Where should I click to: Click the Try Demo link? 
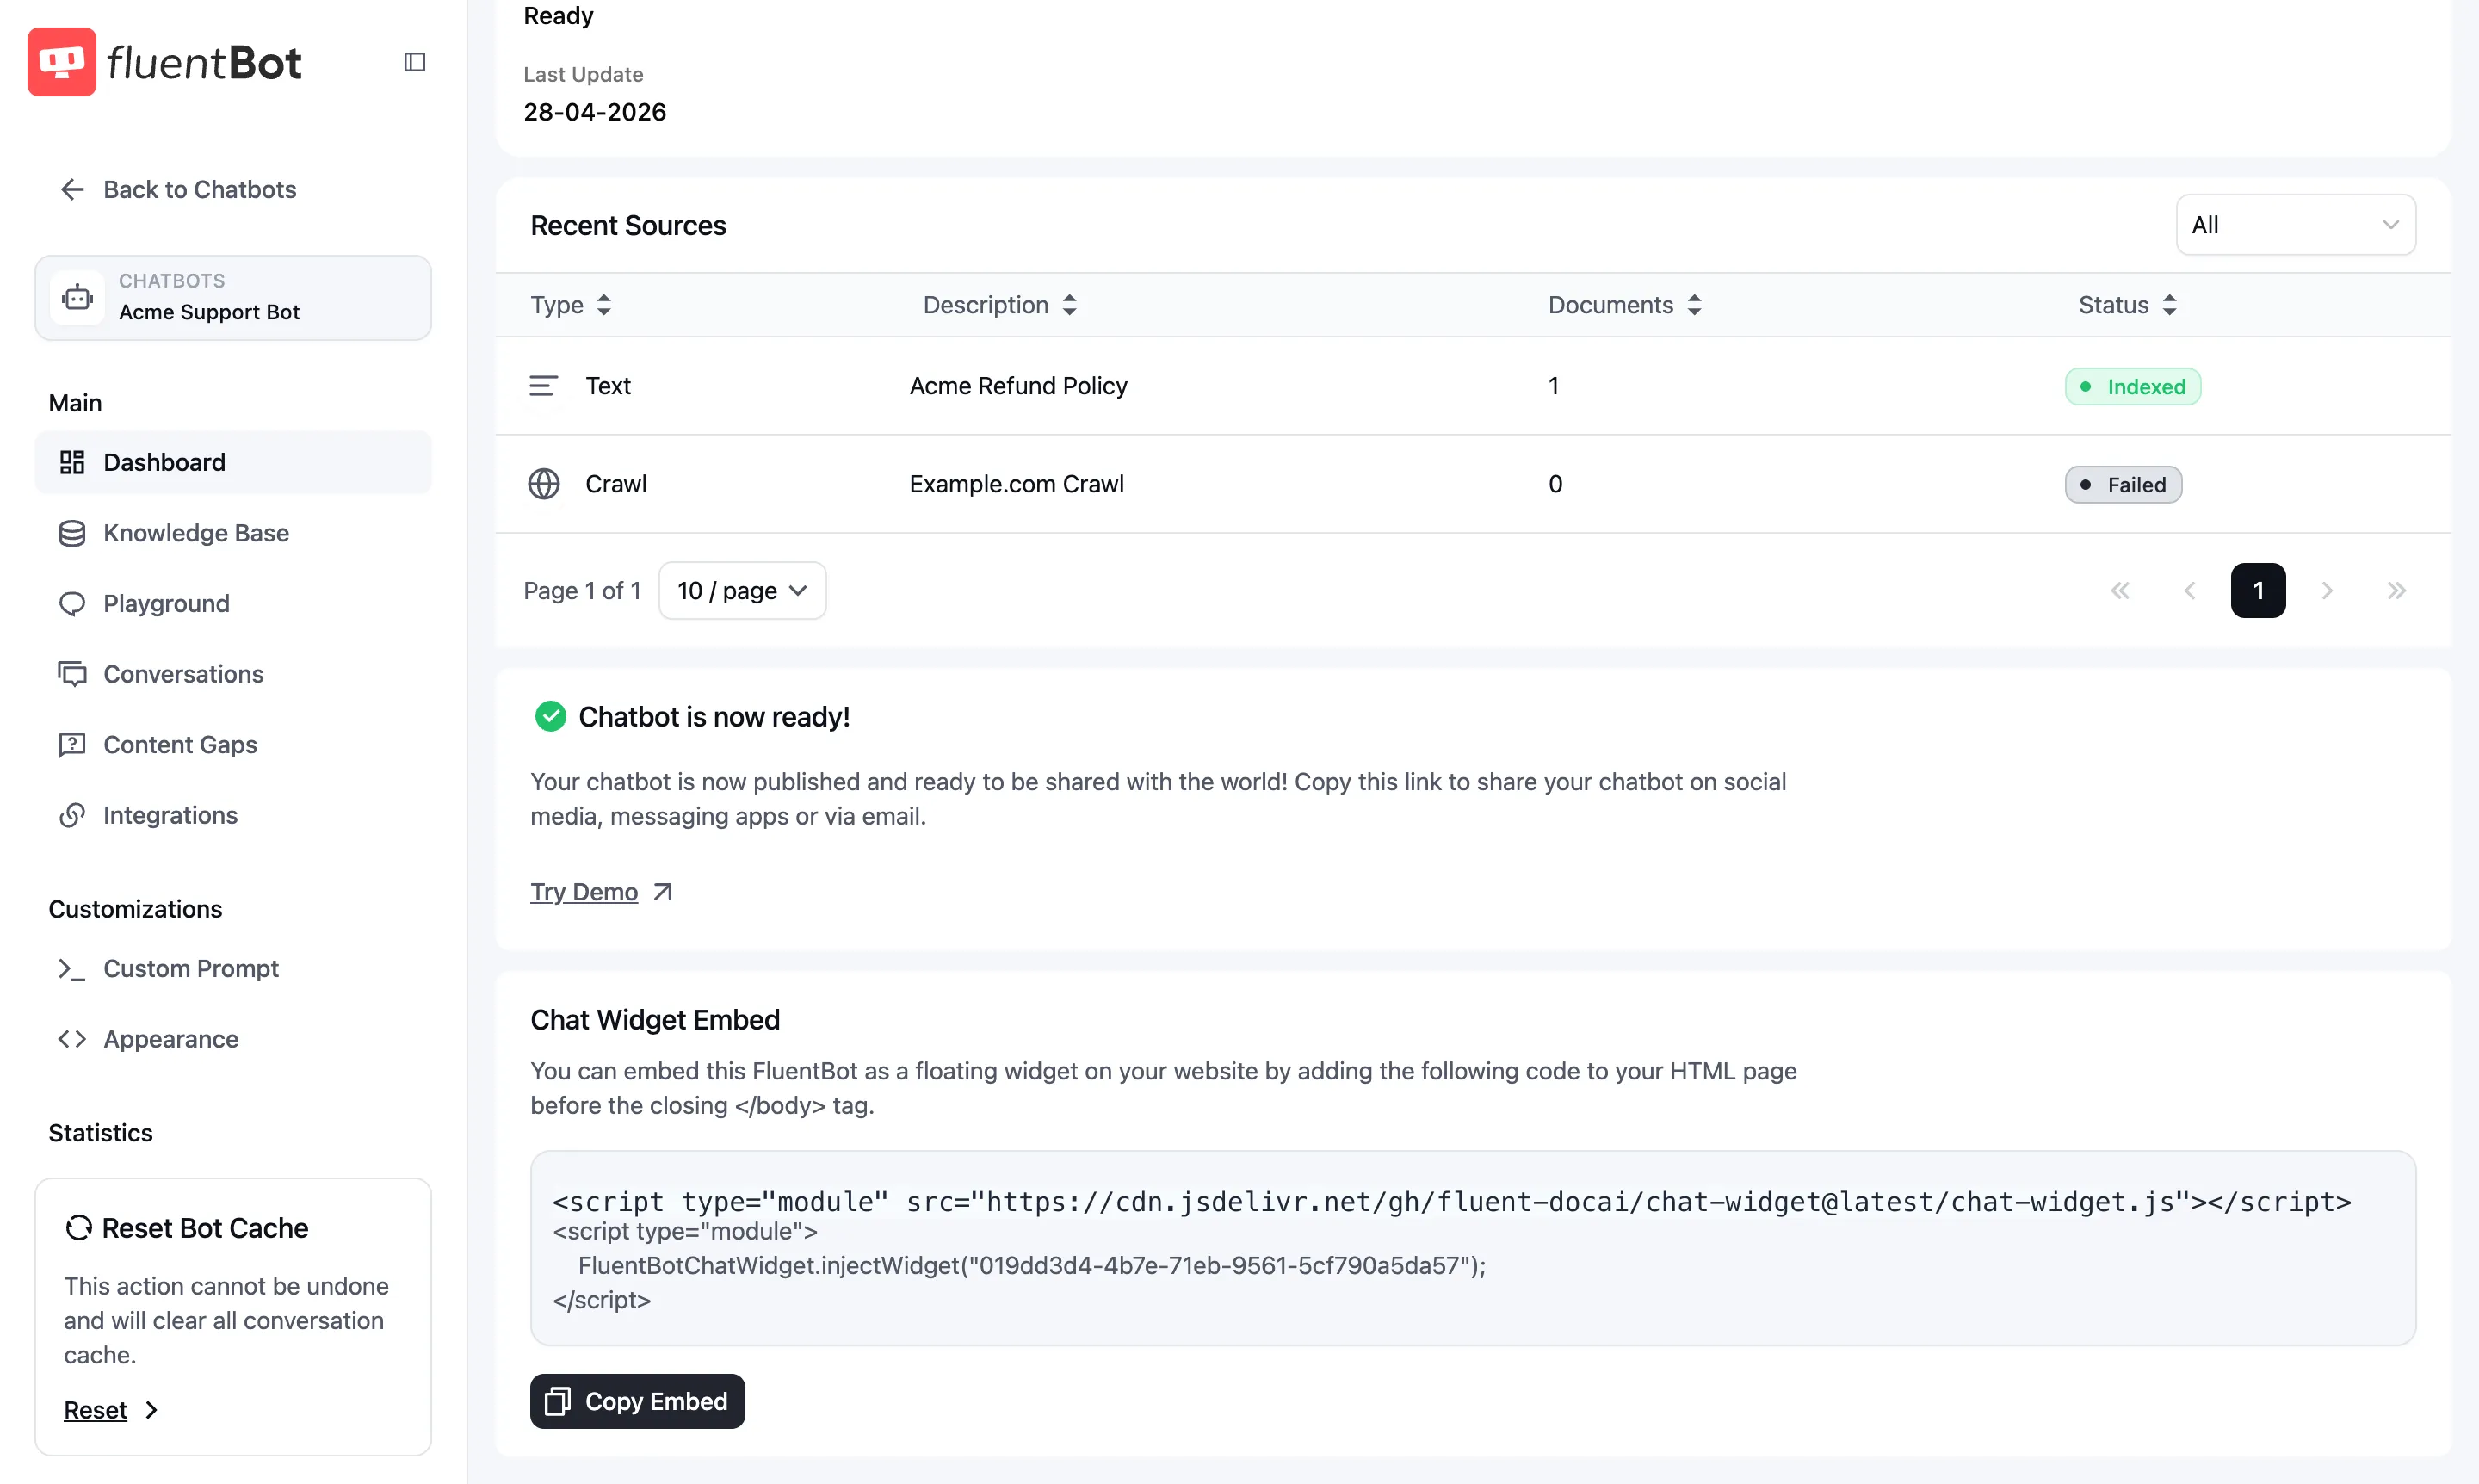584,891
